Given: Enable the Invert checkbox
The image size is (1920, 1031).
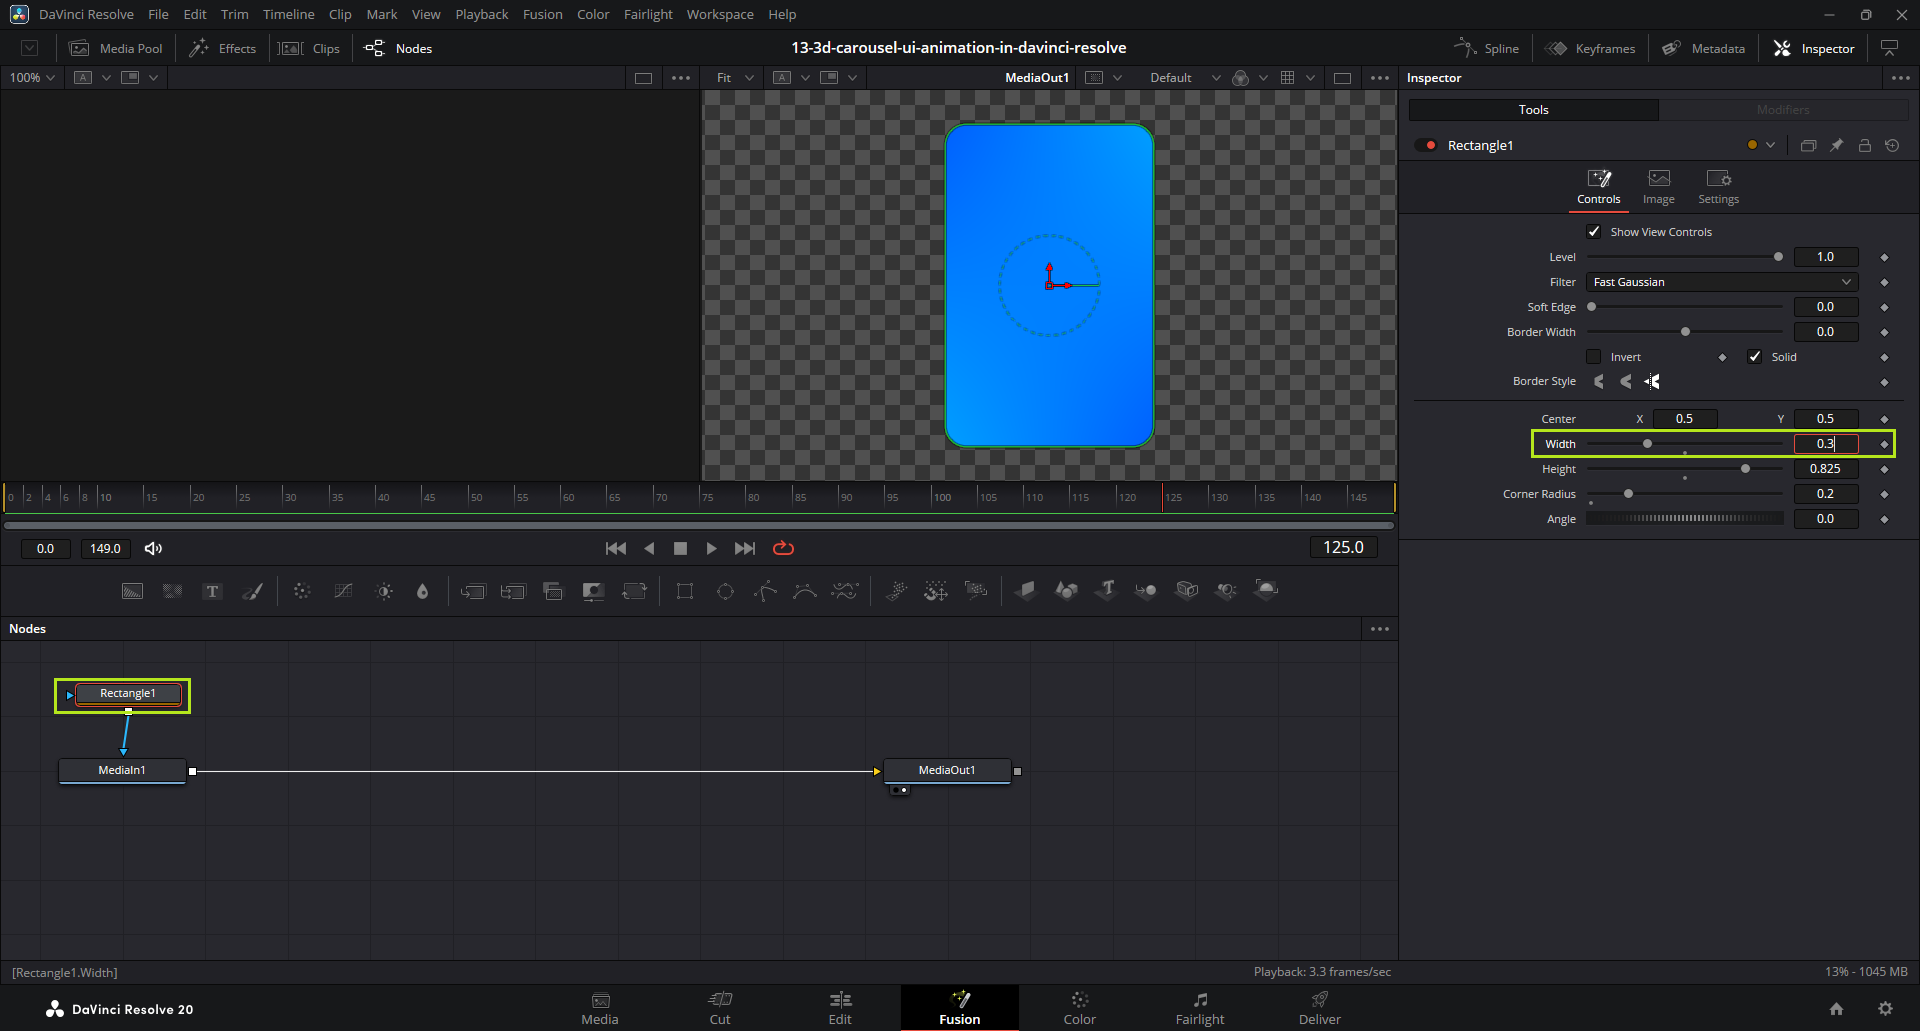Looking at the screenshot, I should click(x=1594, y=357).
